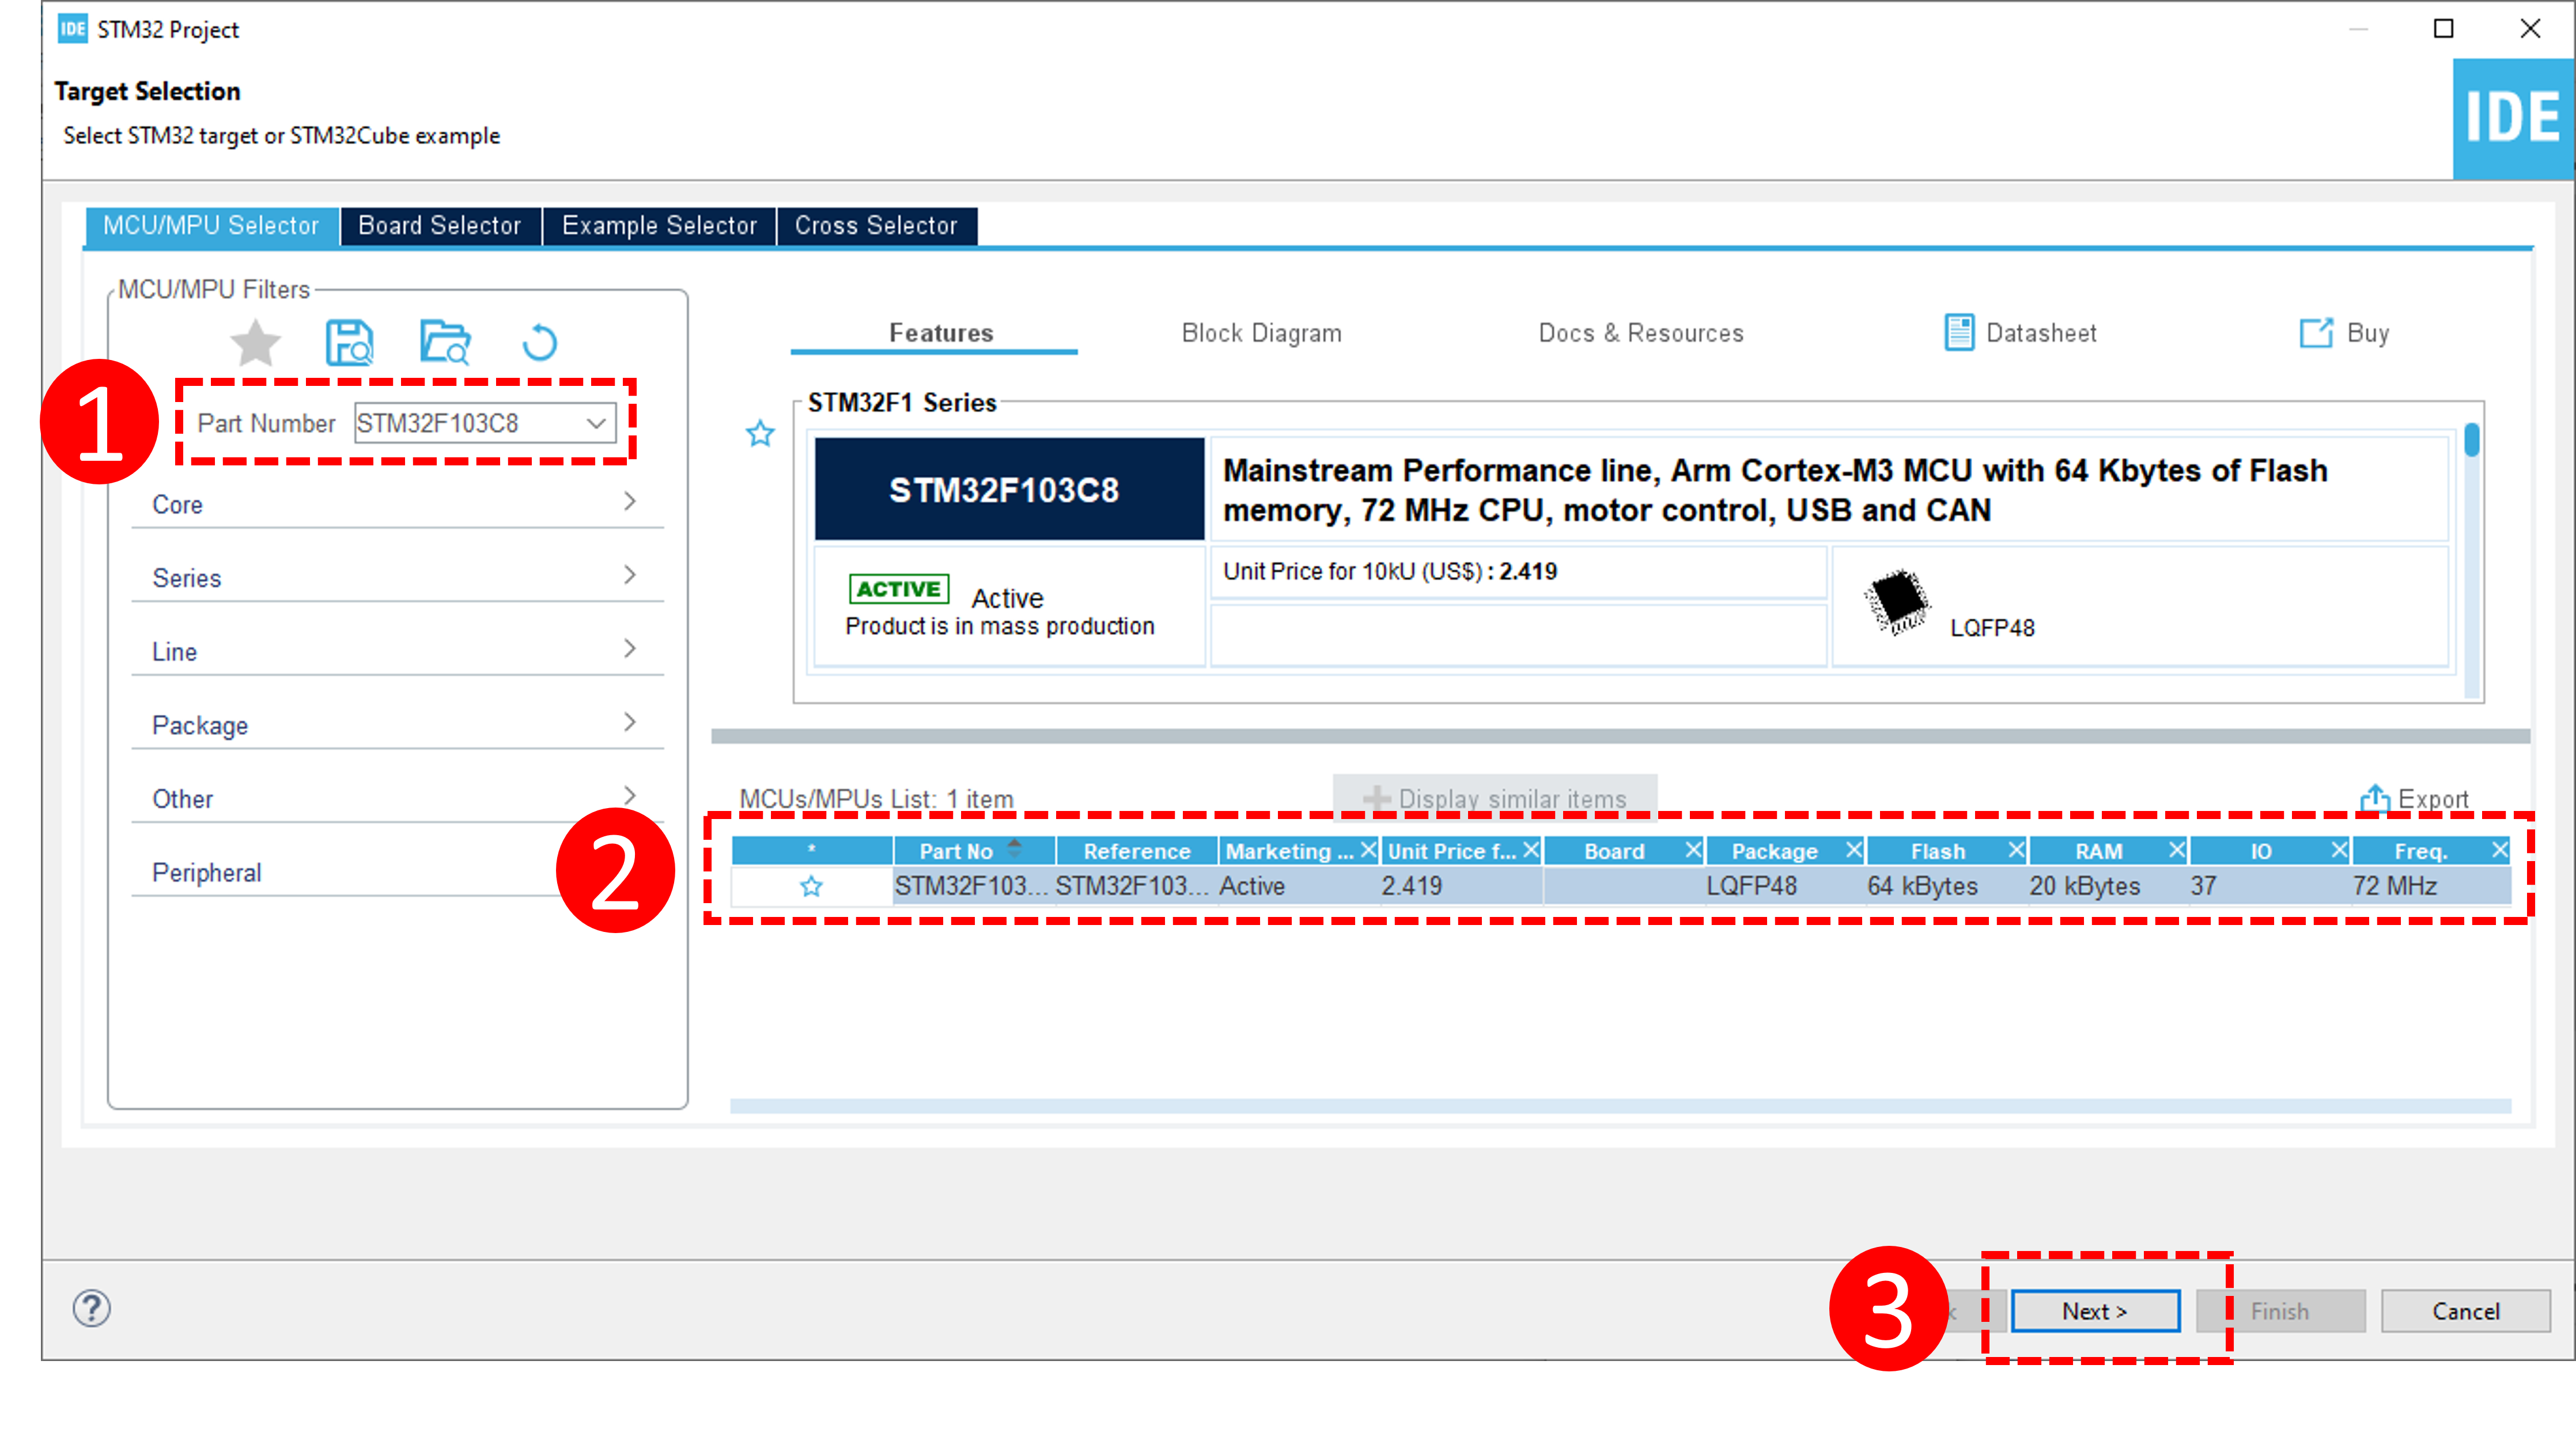Sort the list by Part No column
Image resolution: width=2576 pixels, height=1448 pixels.
[973, 850]
